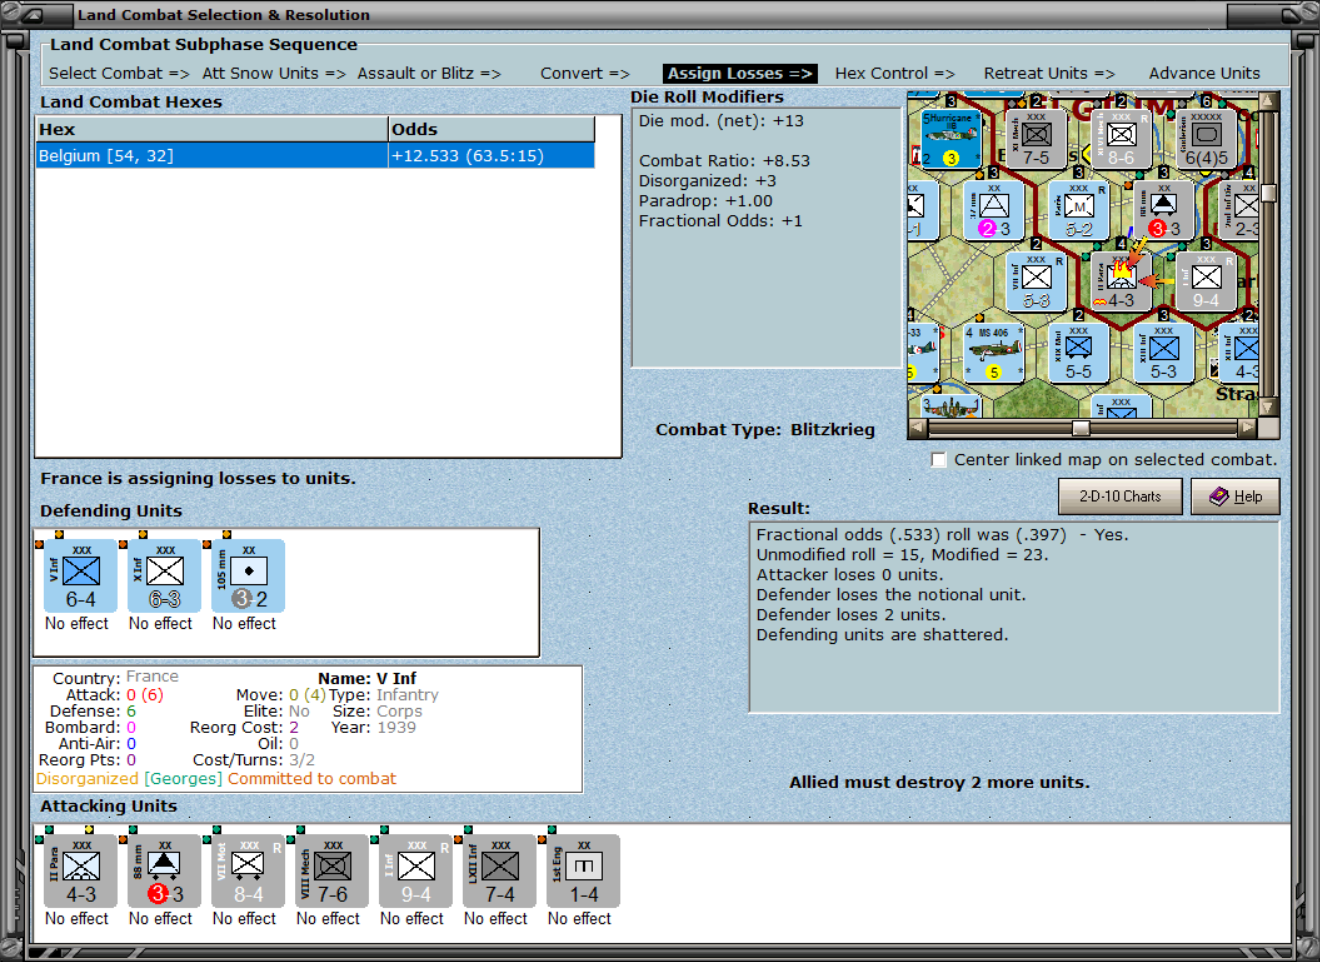Click the Advance Units subphase label
This screenshot has width=1320, height=962.
click(1204, 73)
